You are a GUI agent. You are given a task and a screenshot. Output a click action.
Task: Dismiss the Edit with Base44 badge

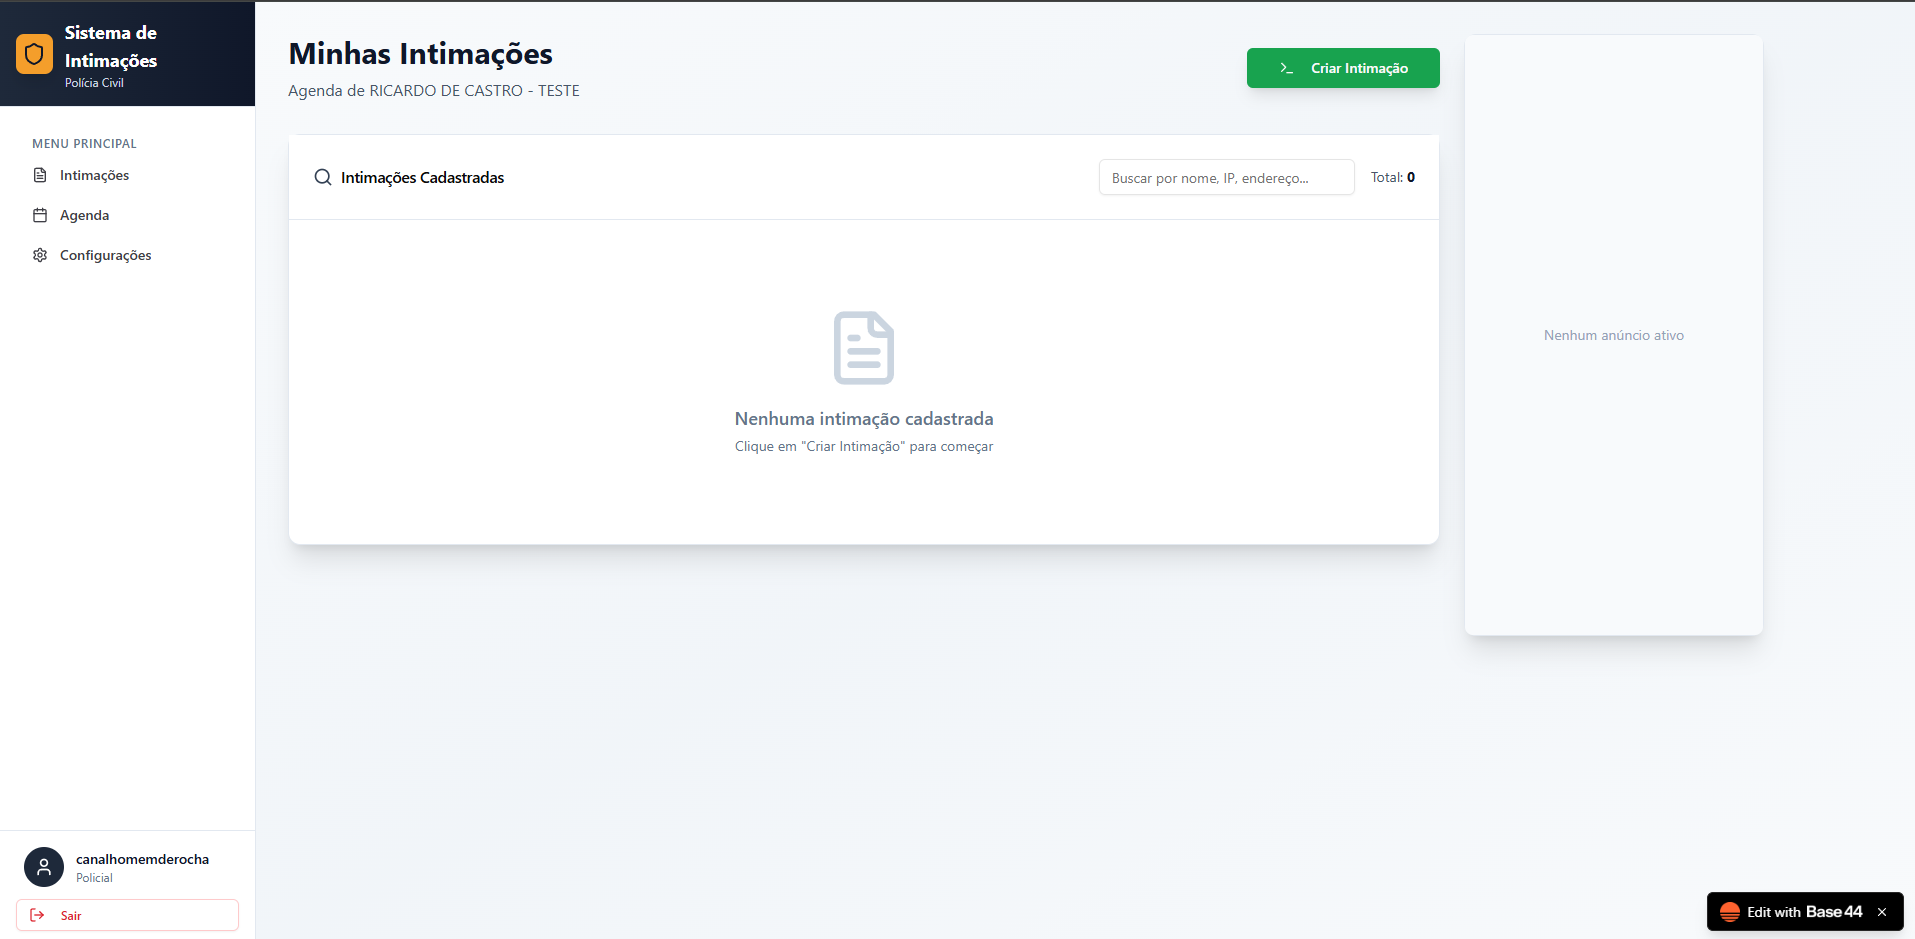point(1882,912)
